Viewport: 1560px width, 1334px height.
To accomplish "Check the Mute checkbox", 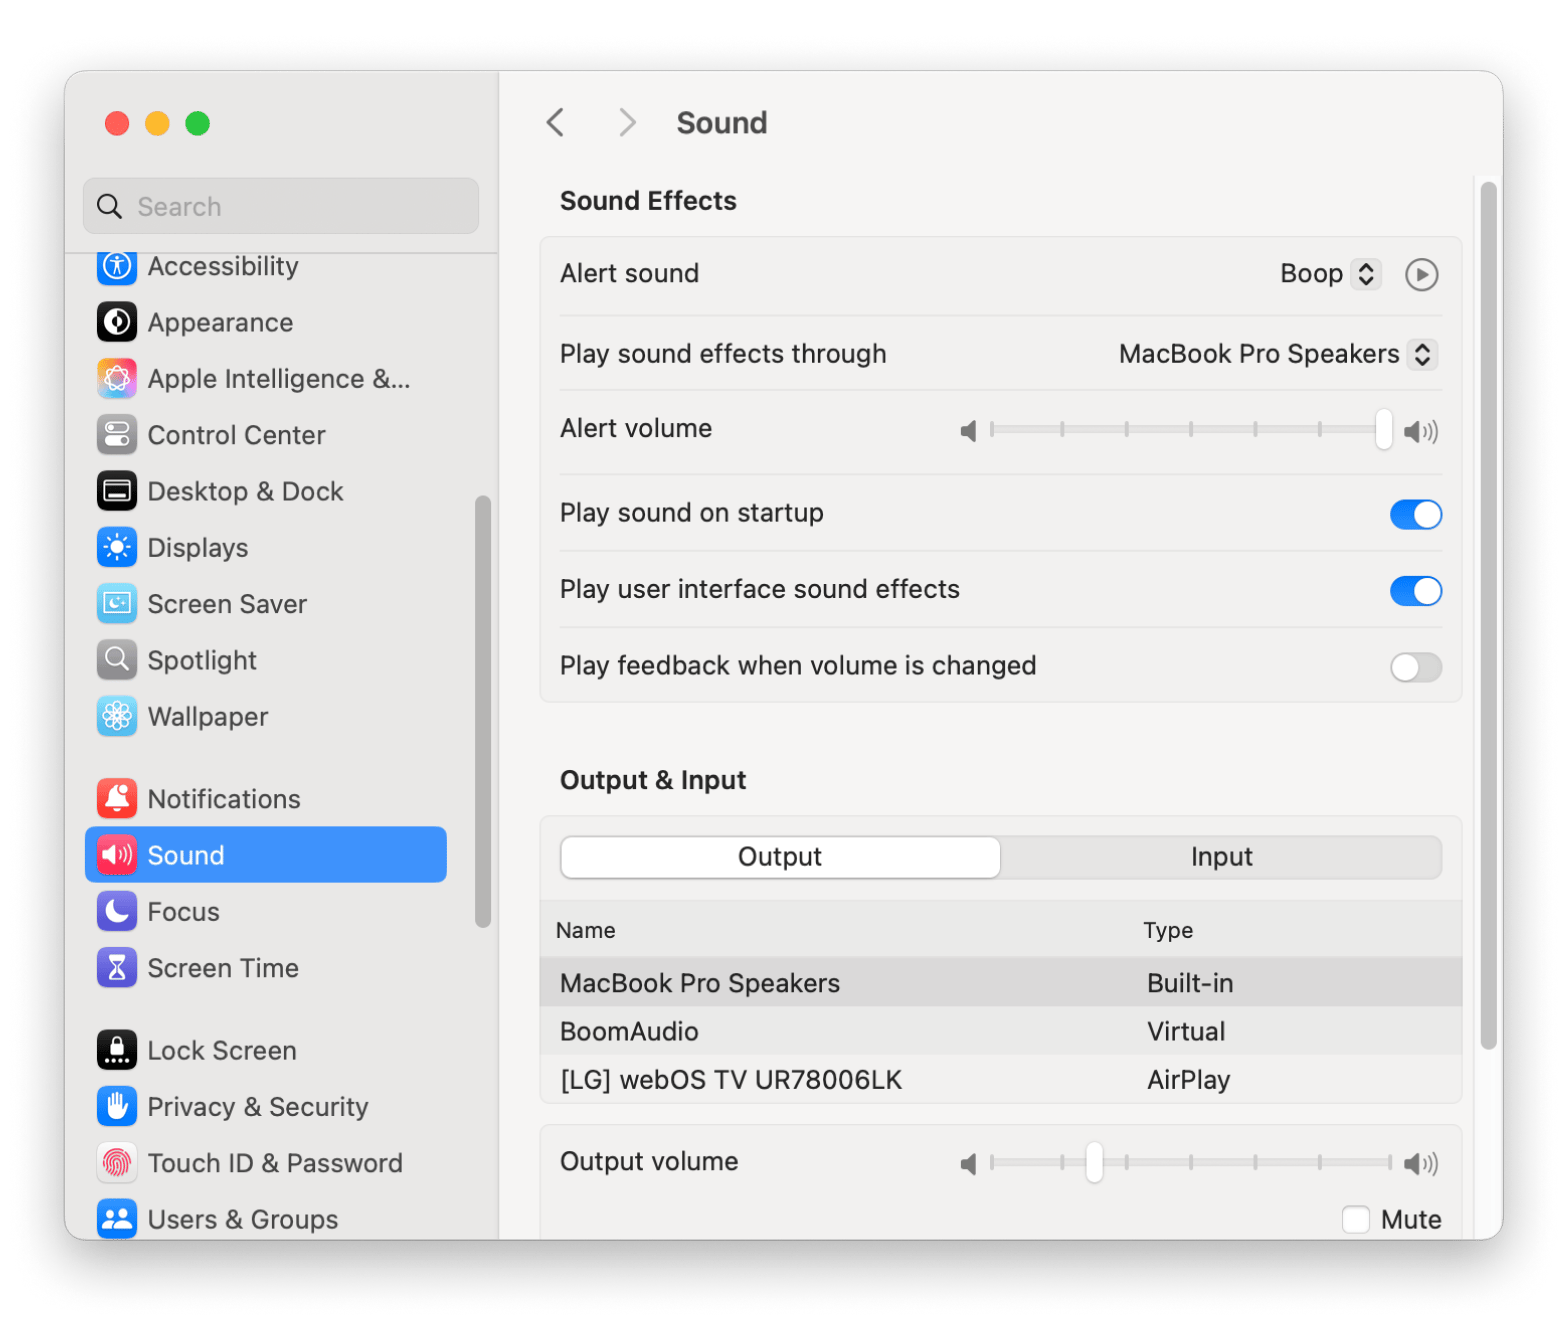I will [x=1355, y=1219].
